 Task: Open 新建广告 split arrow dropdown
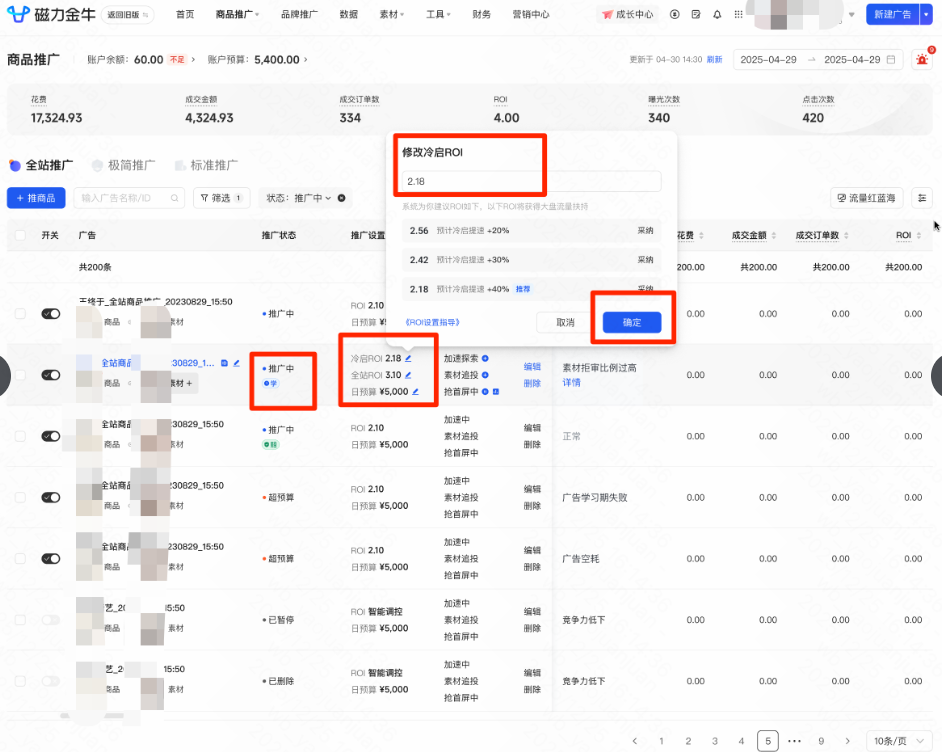[926, 14]
